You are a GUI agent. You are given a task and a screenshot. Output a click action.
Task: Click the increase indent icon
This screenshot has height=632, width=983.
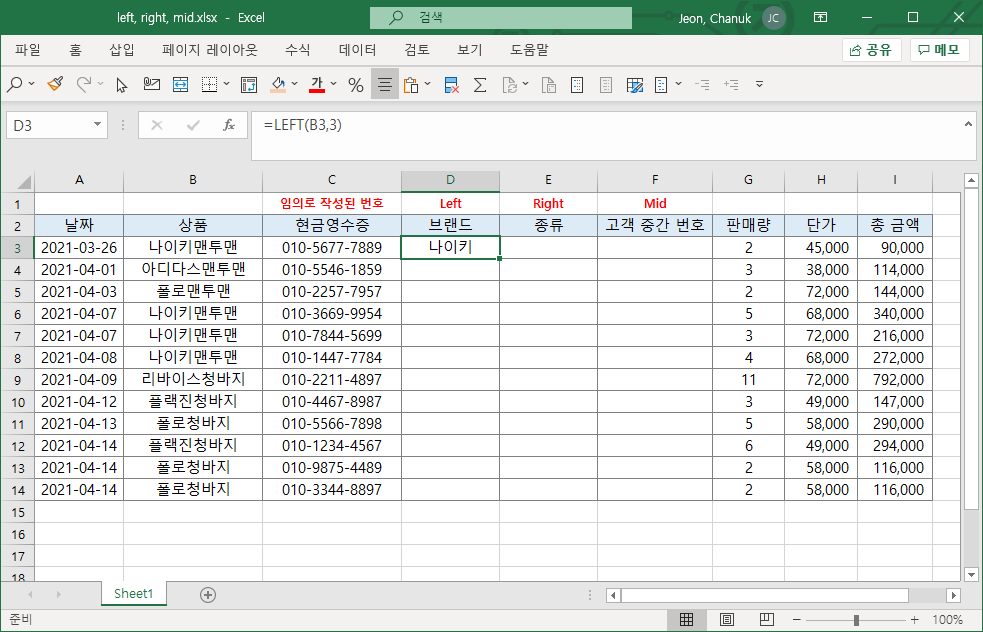(x=731, y=84)
